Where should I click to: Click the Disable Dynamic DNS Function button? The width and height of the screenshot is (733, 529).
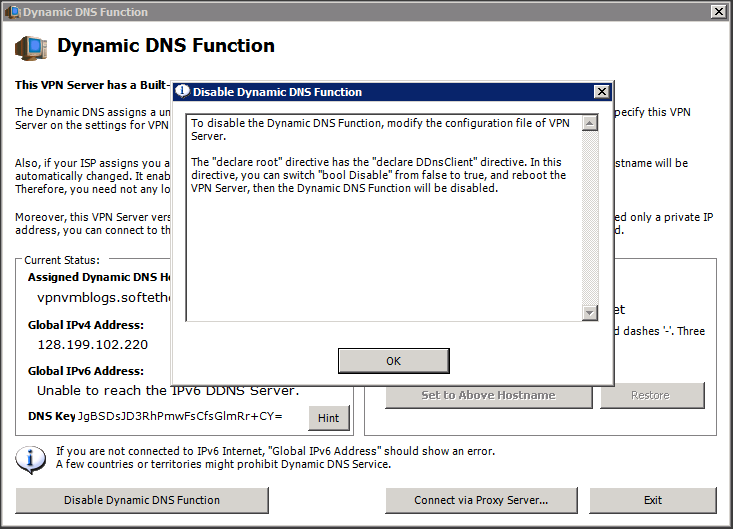tap(142, 500)
